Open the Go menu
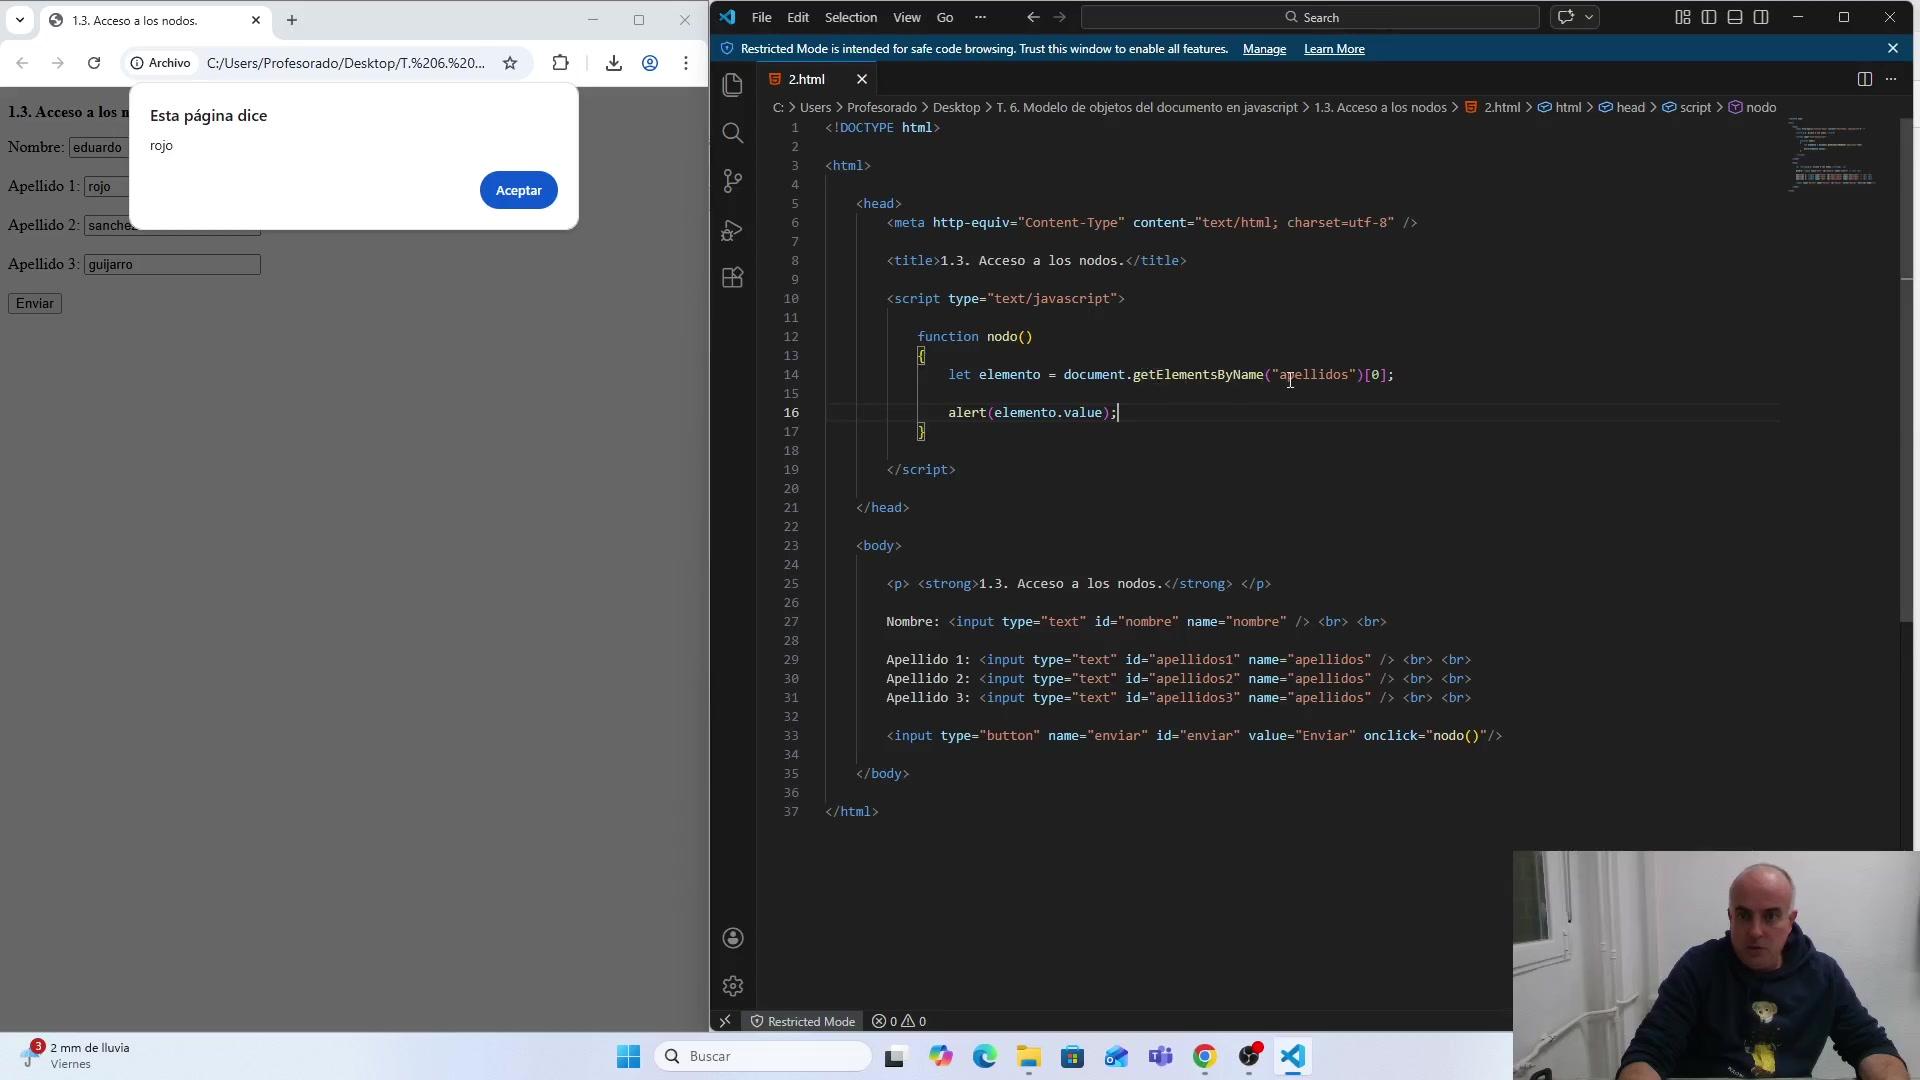The width and height of the screenshot is (1920, 1080). [x=945, y=17]
